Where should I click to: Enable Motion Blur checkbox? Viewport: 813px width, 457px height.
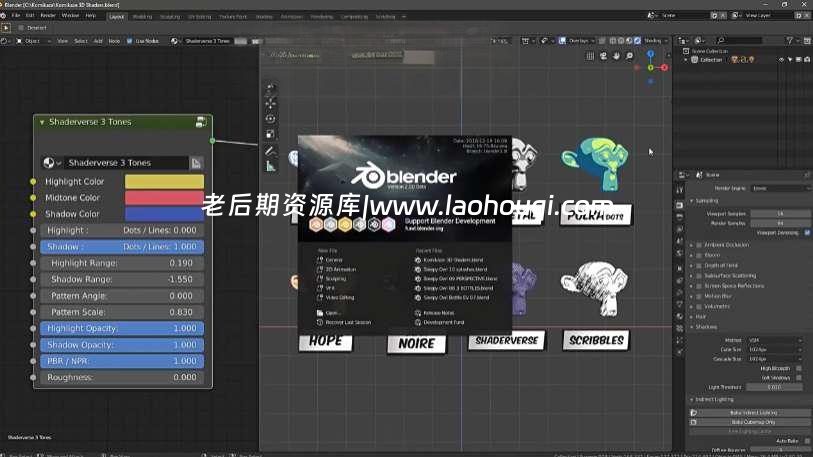point(699,296)
